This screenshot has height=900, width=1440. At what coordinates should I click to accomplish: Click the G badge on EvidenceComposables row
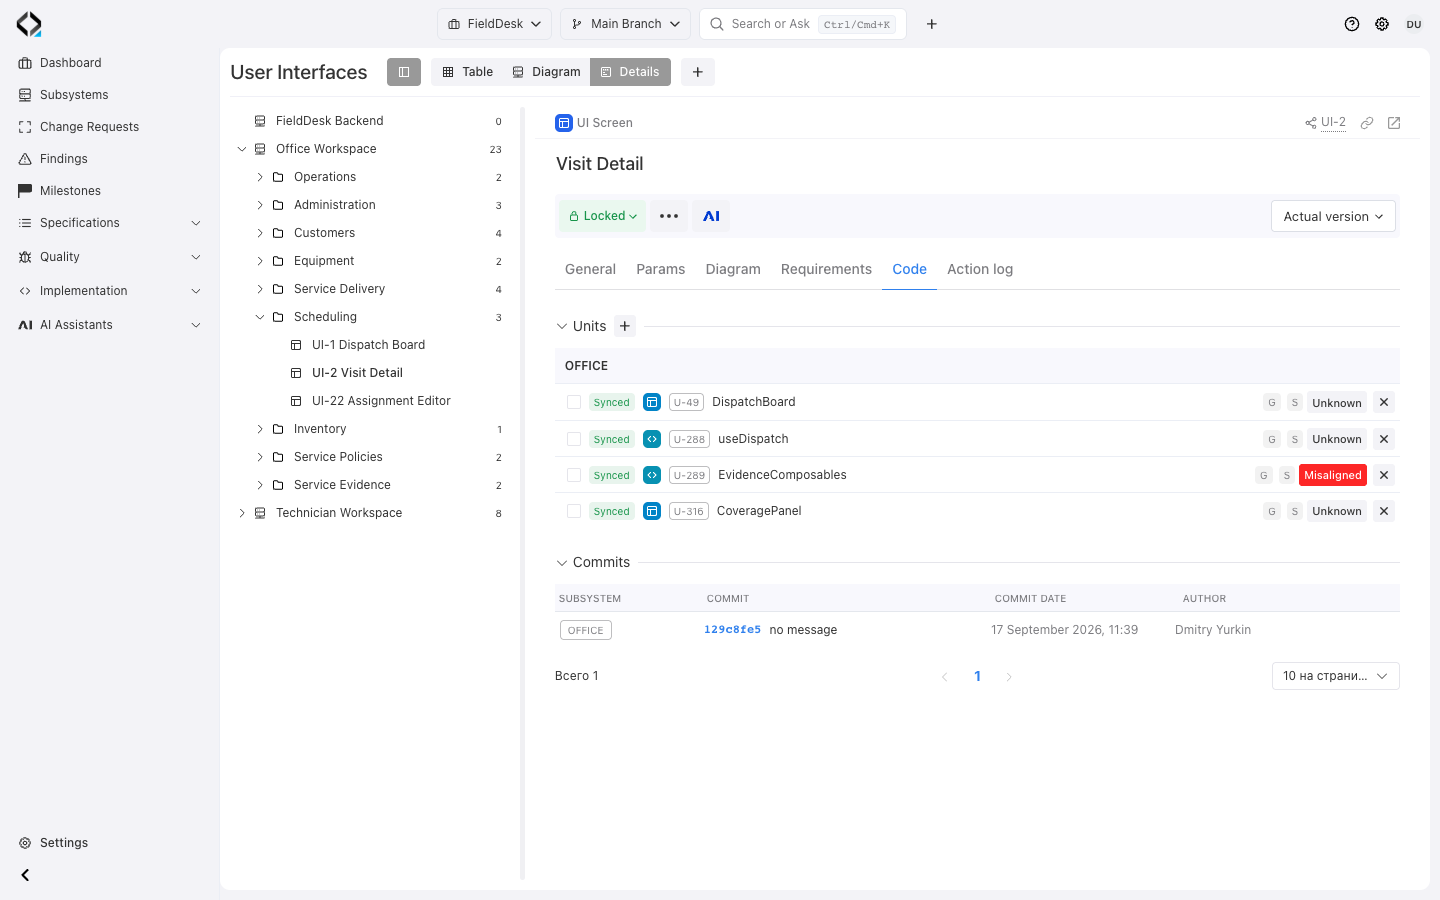[x=1264, y=475]
